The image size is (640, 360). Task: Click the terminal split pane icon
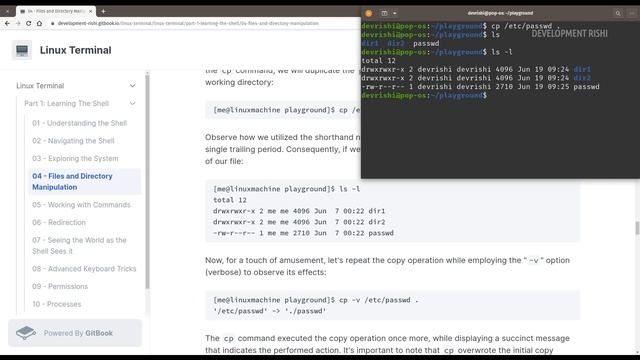point(384,13)
